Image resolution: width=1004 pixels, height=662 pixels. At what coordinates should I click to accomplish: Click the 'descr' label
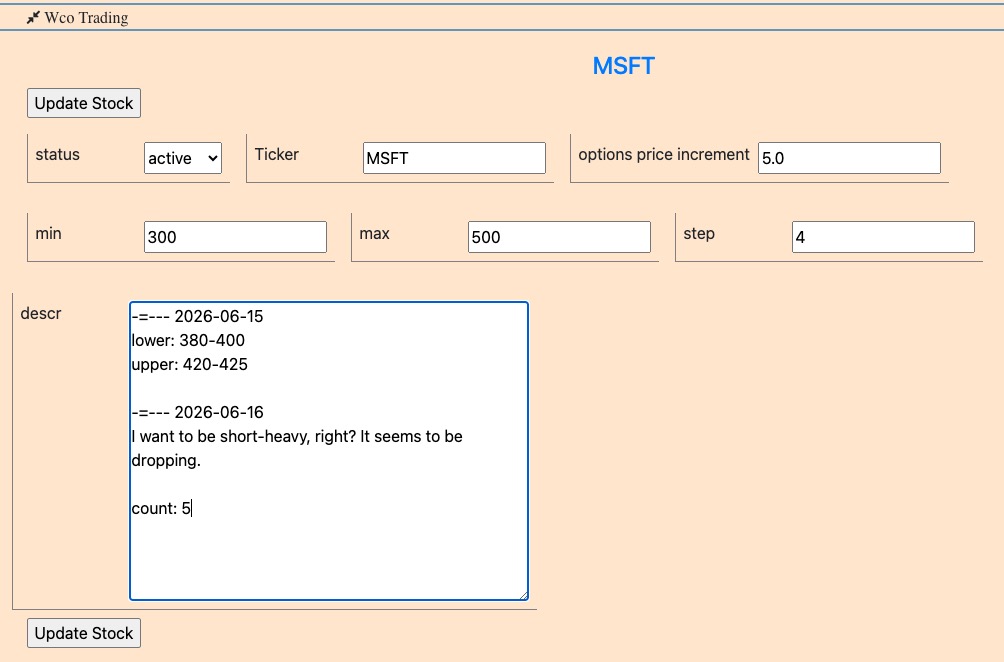point(41,313)
